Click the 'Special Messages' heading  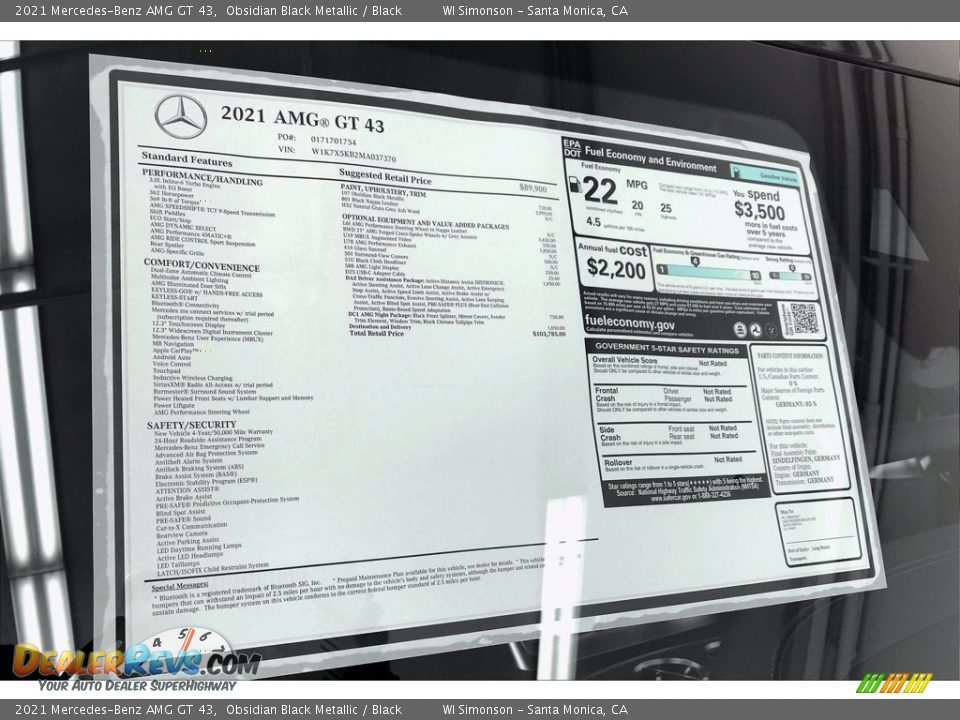click(x=180, y=586)
